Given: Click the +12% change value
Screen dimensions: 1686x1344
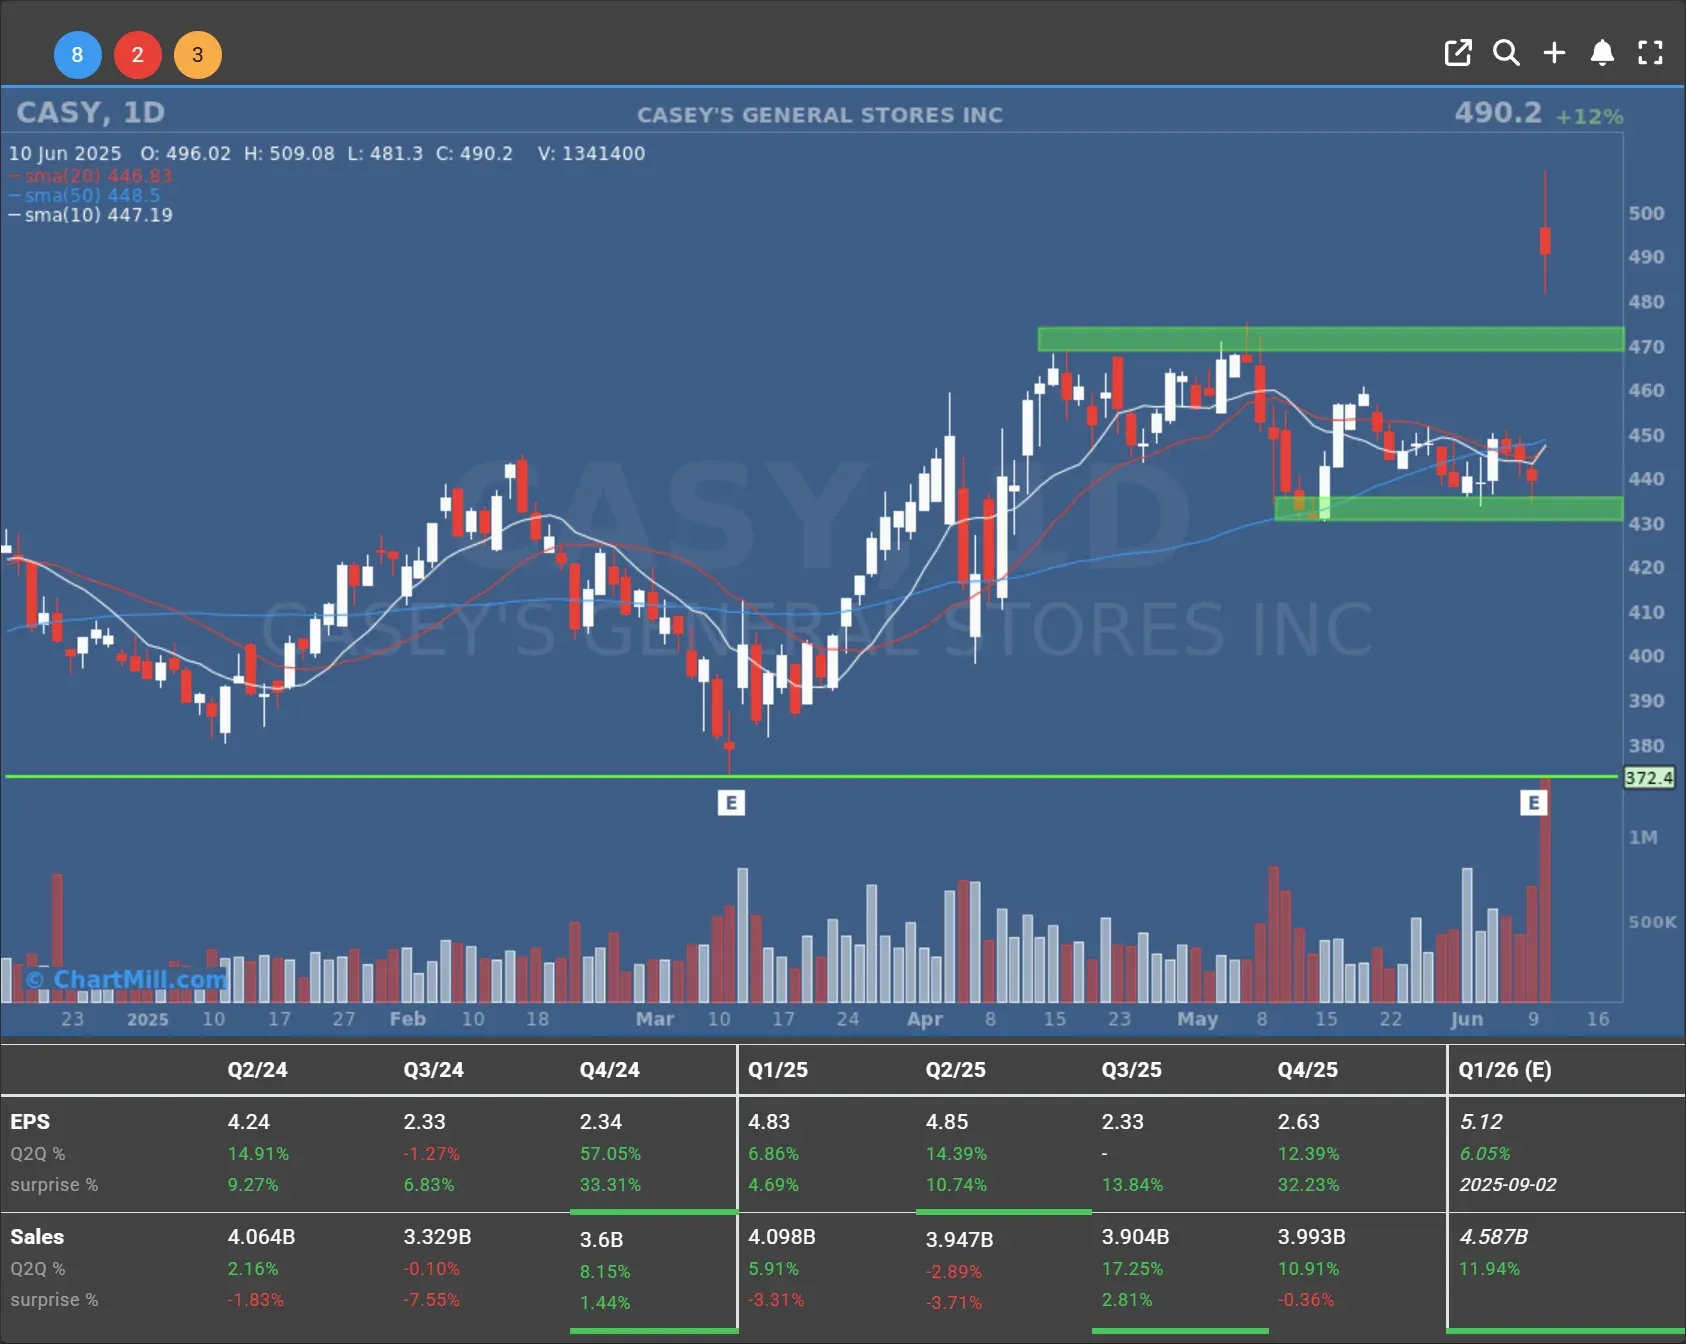Looking at the screenshot, I should pos(1589,116).
